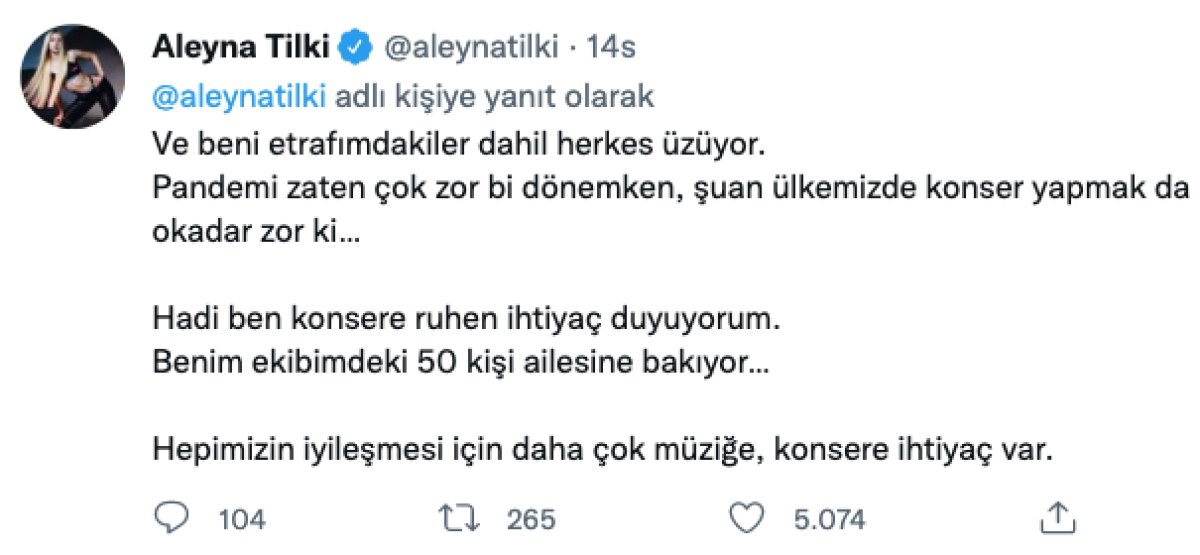1200x555 pixels.
Task: Click the line starting 'Hadi ben konsere'
Action: (x=465, y=320)
